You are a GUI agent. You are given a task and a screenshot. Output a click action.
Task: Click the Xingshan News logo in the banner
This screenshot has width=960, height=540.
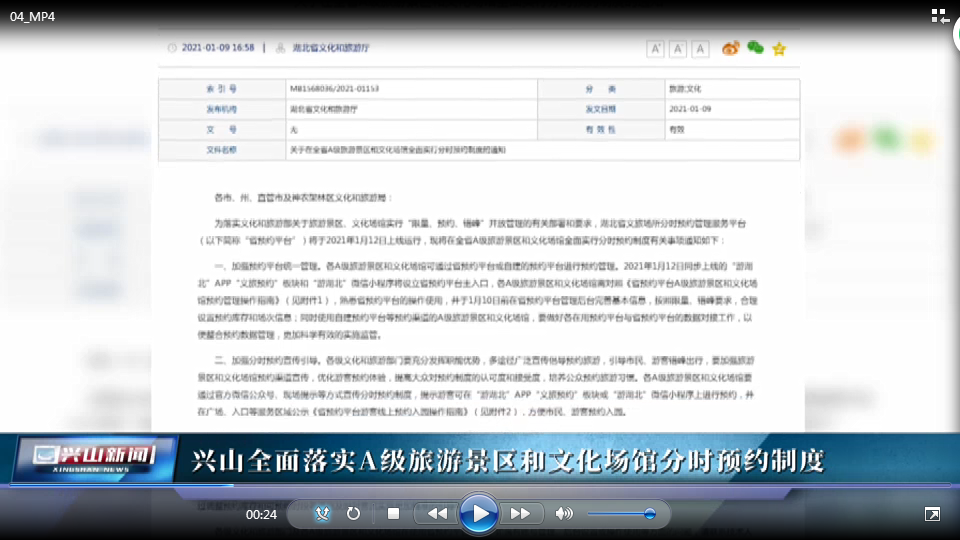[x=95, y=460]
